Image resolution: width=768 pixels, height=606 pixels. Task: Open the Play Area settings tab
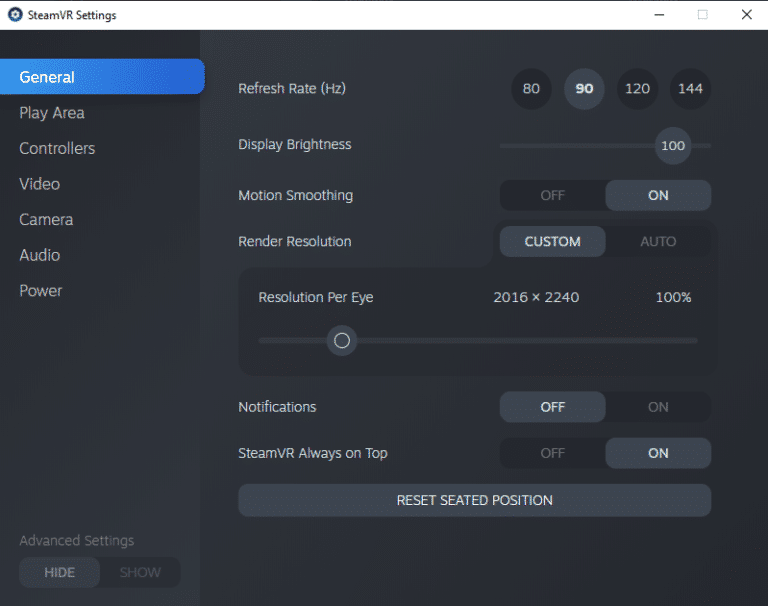52,113
